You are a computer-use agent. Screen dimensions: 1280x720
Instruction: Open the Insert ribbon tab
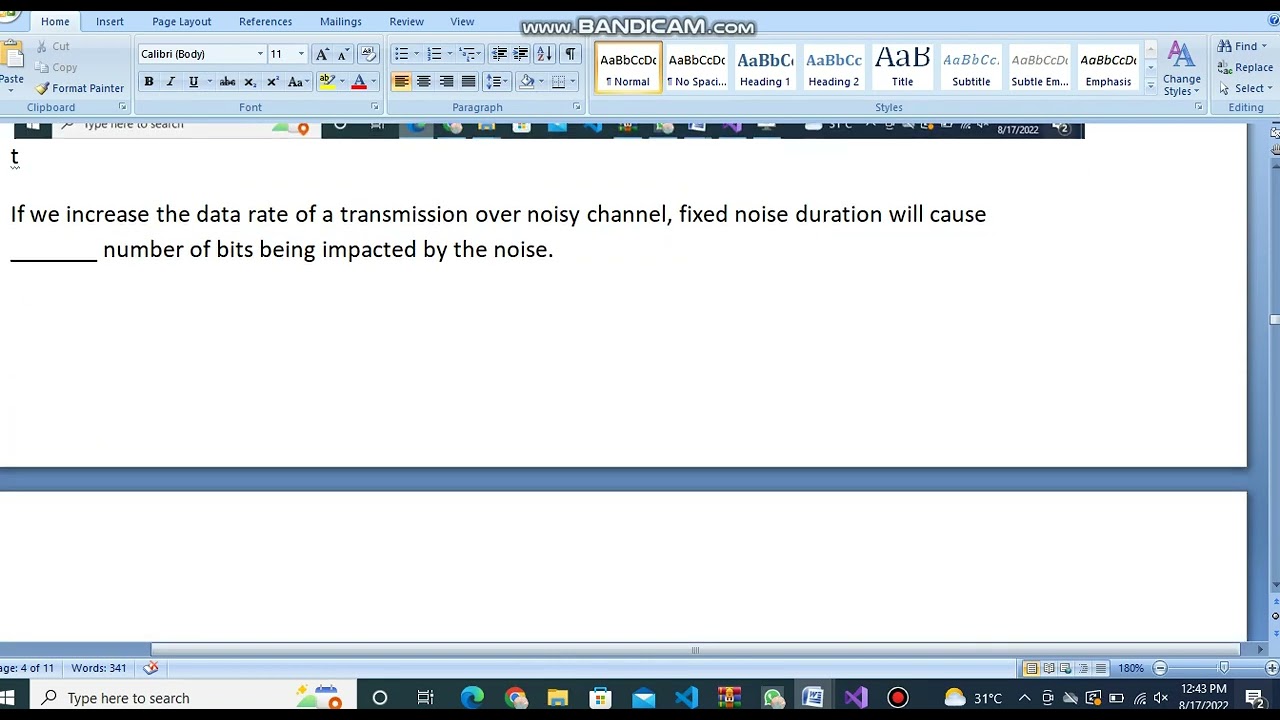110,21
